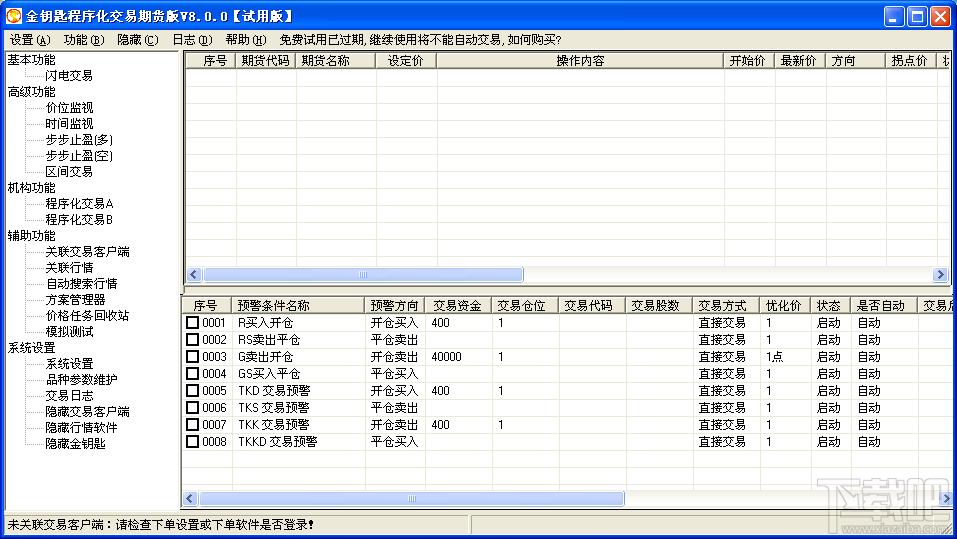Click the status bar unlinked client message
The width and height of the screenshot is (957, 539).
coord(161,524)
